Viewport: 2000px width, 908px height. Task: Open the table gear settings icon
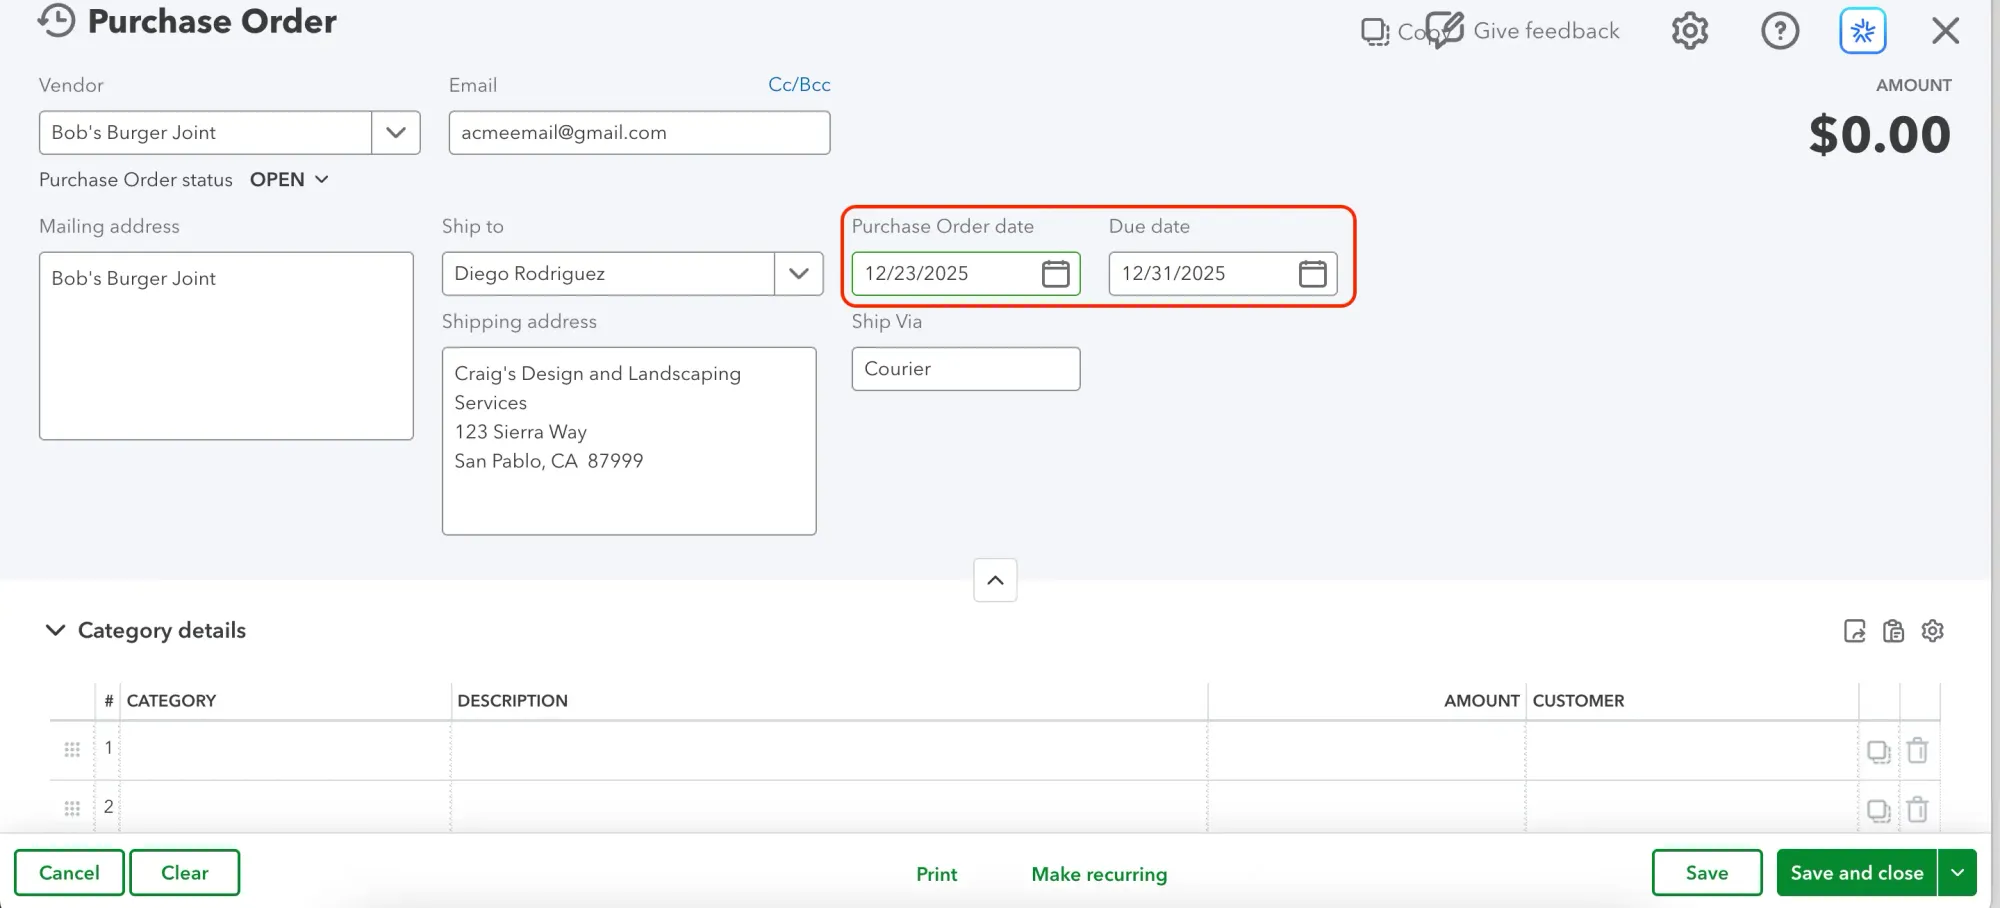point(1932,631)
